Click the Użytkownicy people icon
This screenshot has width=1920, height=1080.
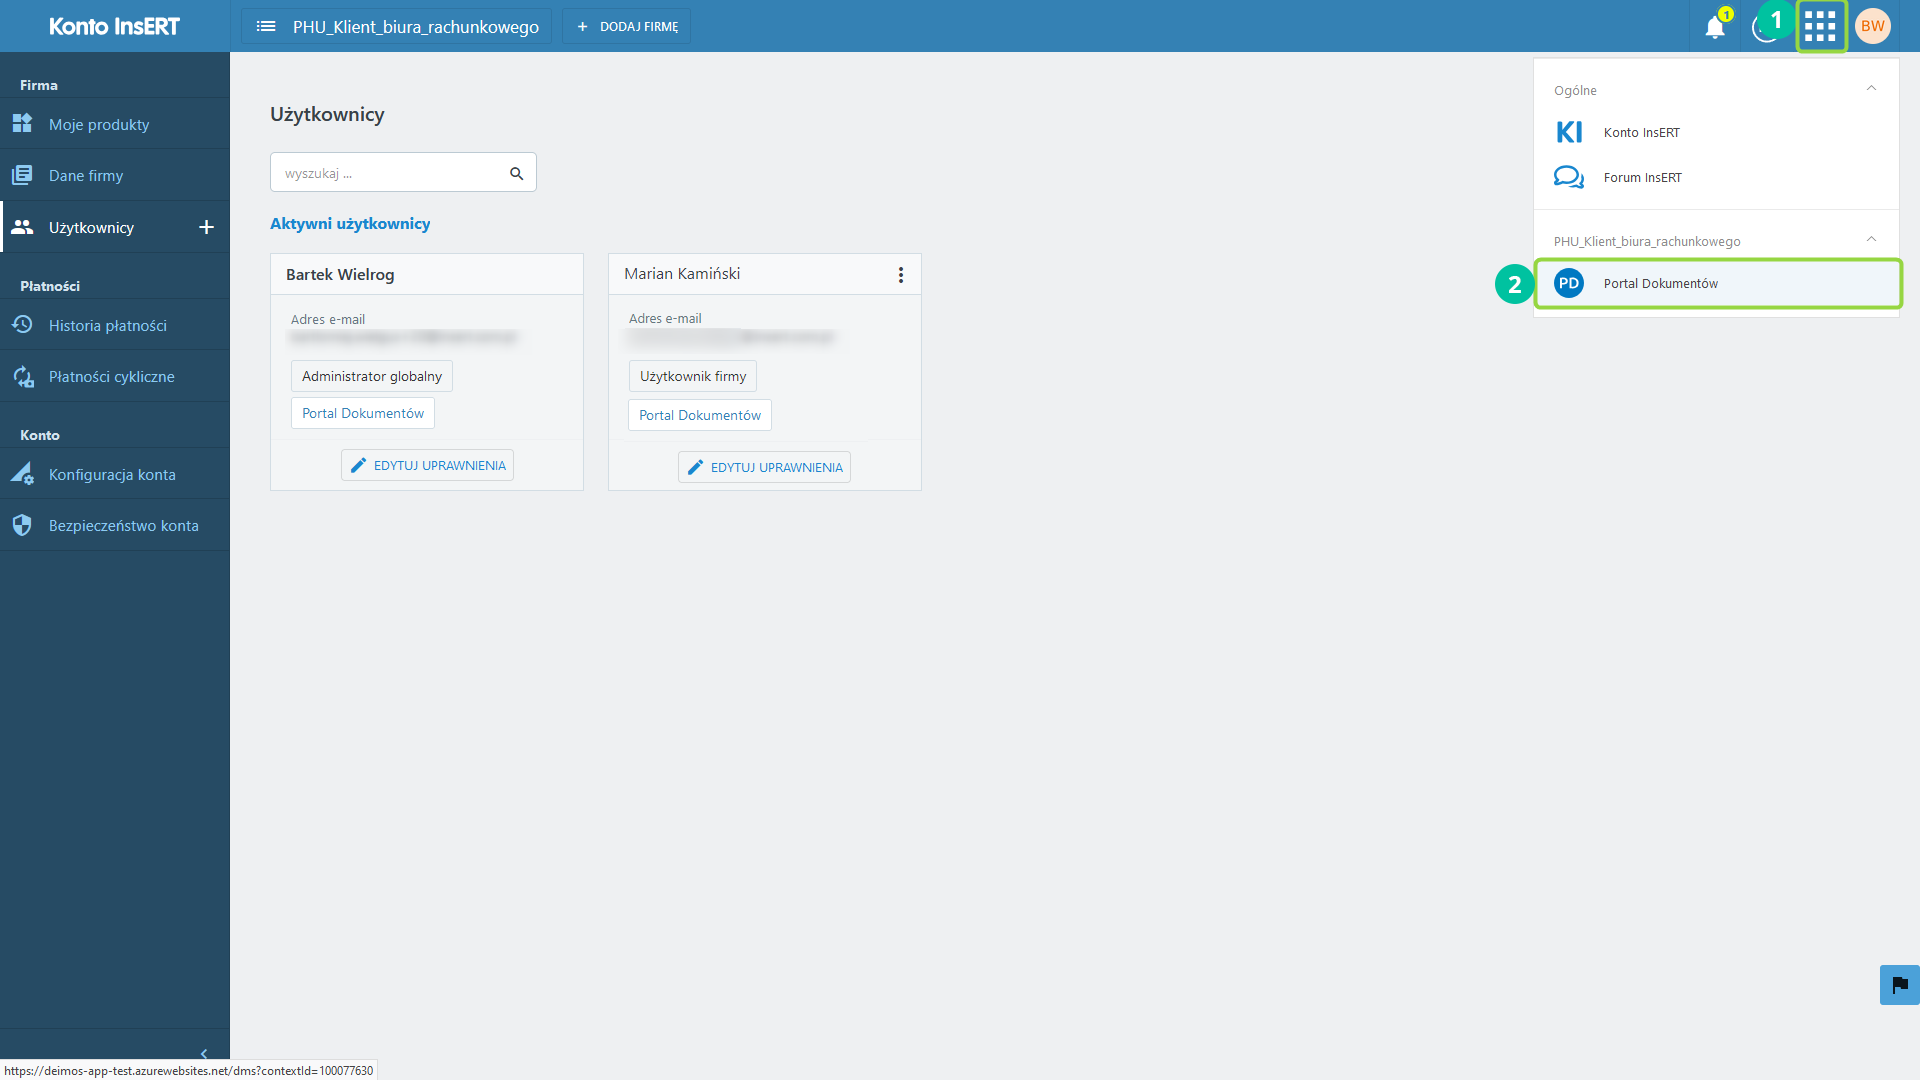pos(22,227)
